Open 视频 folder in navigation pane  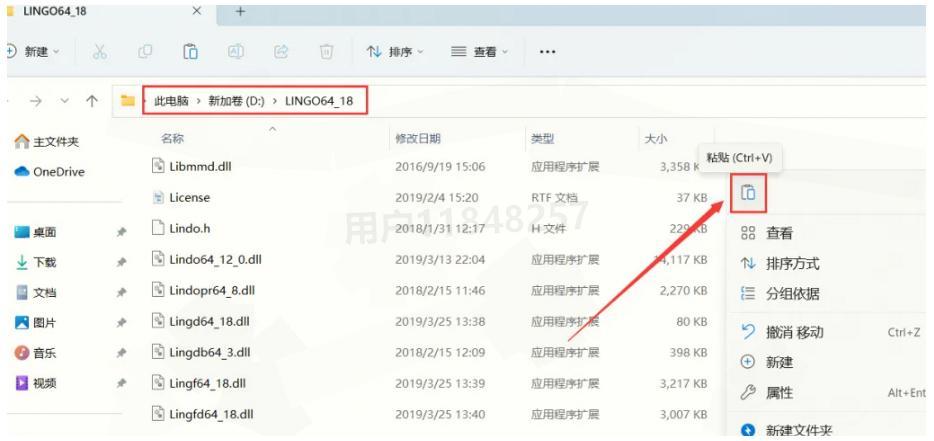[36, 383]
